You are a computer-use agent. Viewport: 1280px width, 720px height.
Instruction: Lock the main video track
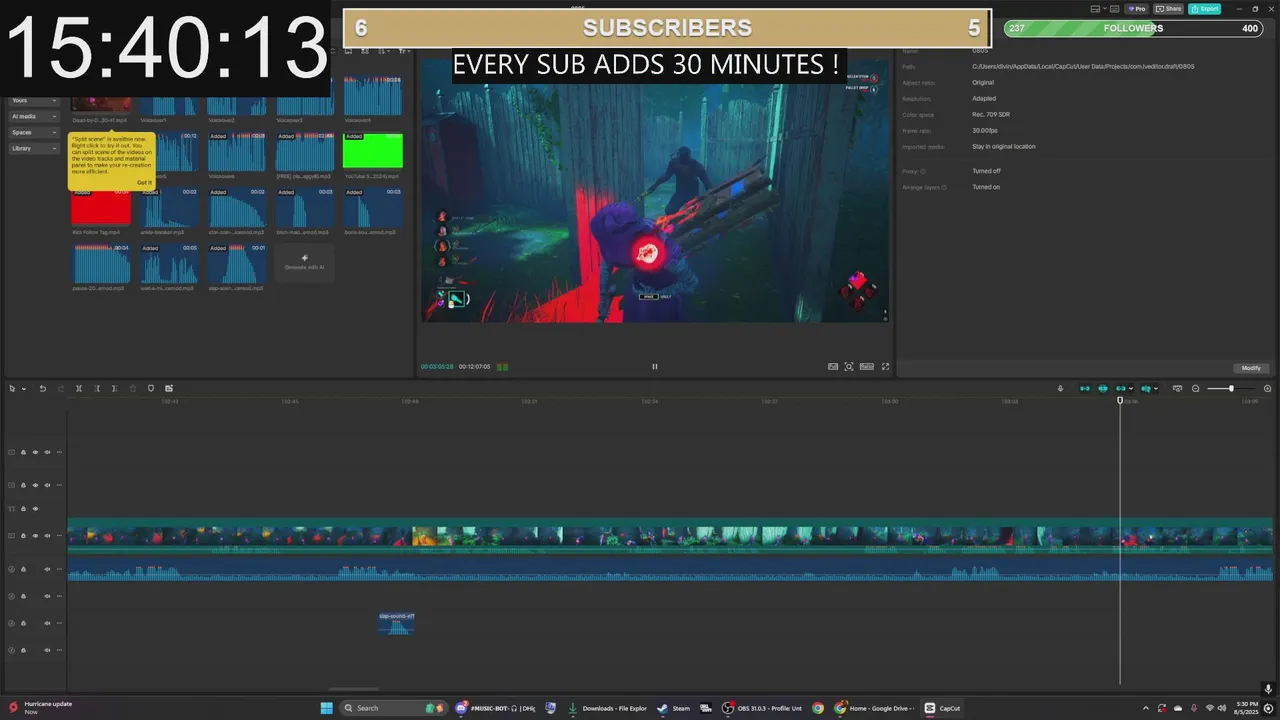(x=23, y=536)
